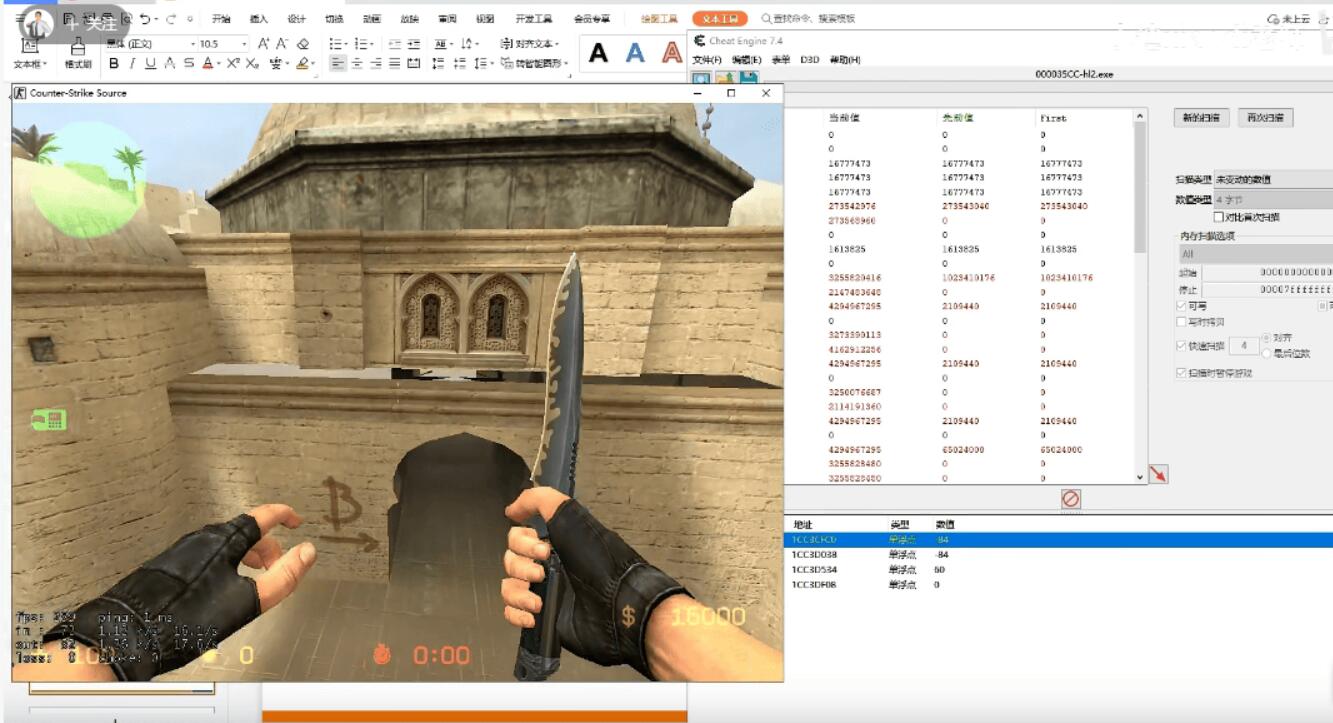
Task: Toggle 可写 checkbox
Action: coord(1181,306)
